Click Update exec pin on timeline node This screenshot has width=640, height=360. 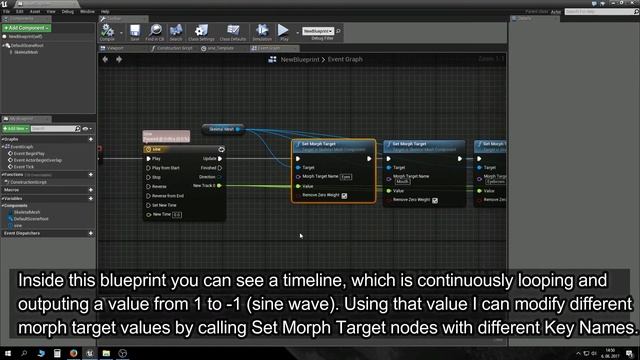tap(220, 158)
